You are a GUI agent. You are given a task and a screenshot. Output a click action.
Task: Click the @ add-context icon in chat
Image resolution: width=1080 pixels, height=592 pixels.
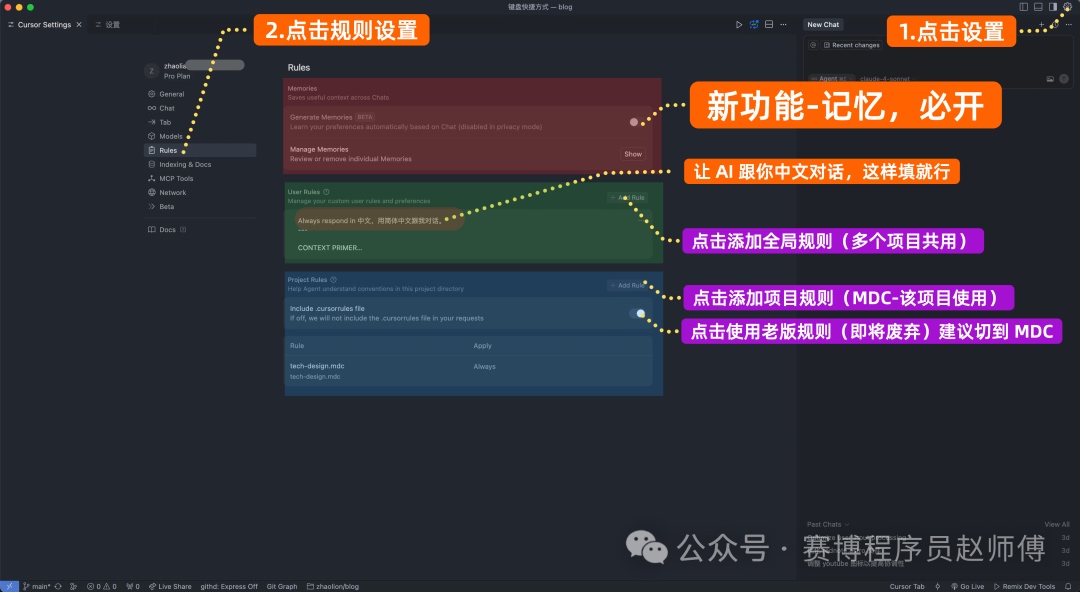813,45
